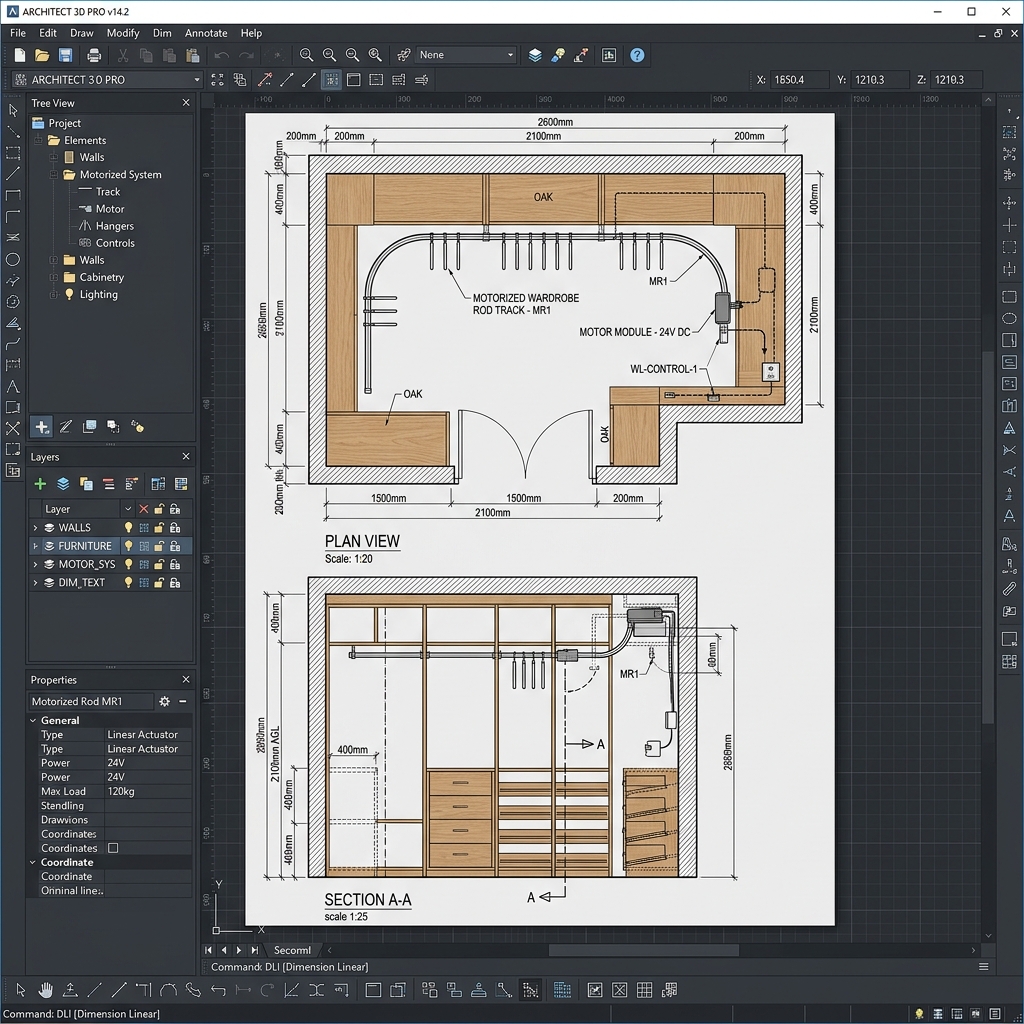Open the layers stack toolbar icon
Viewport: 1024px width, 1024px height.
(535, 56)
